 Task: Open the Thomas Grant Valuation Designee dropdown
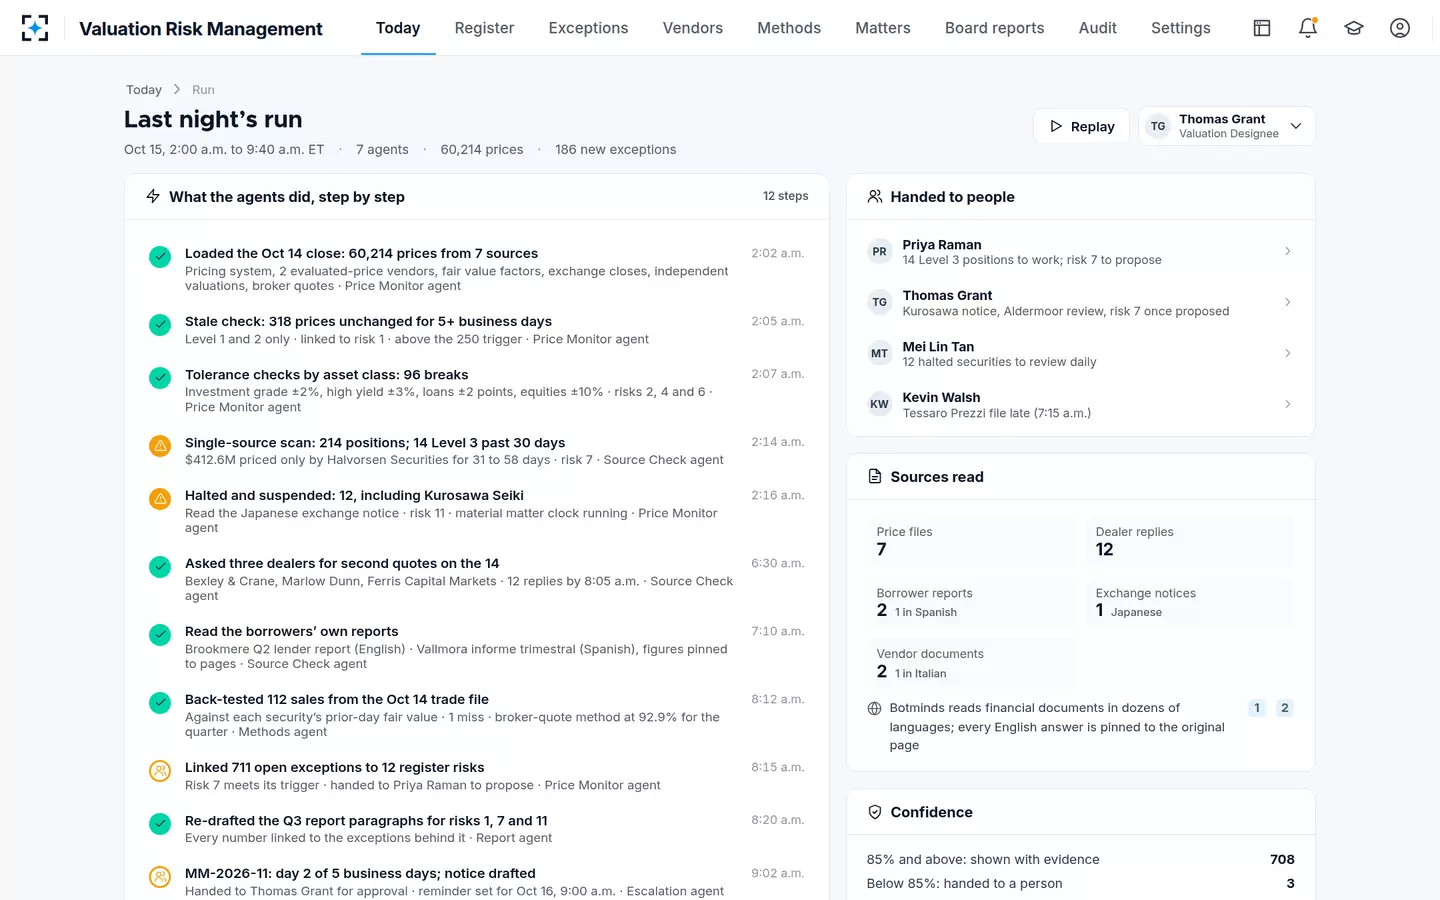[1227, 126]
